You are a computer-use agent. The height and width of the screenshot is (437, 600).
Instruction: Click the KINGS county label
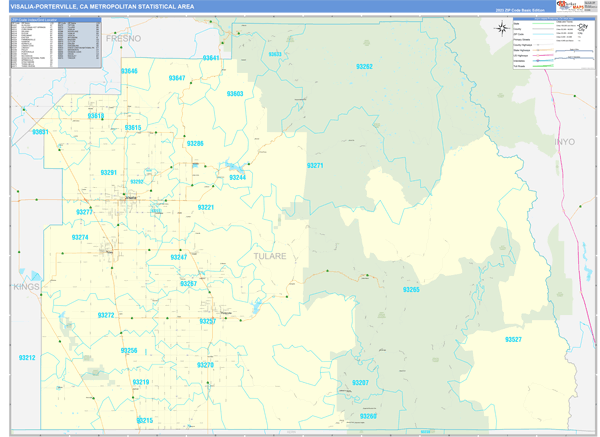click(x=24, y=287)
